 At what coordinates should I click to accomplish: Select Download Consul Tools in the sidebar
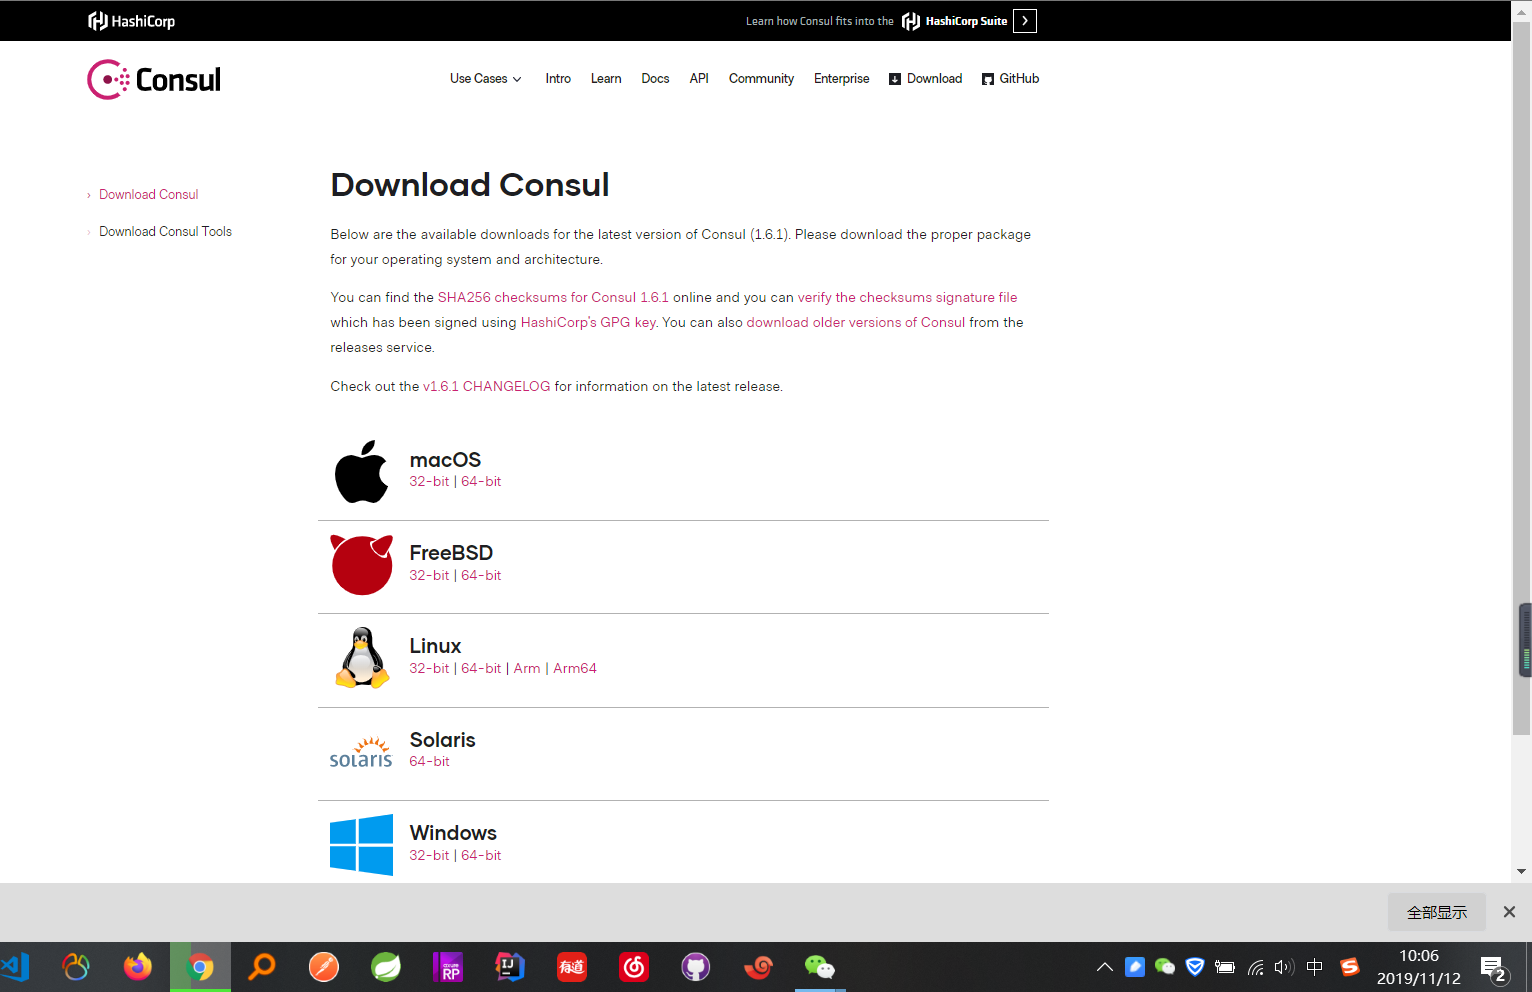click(x=165, y=232)
